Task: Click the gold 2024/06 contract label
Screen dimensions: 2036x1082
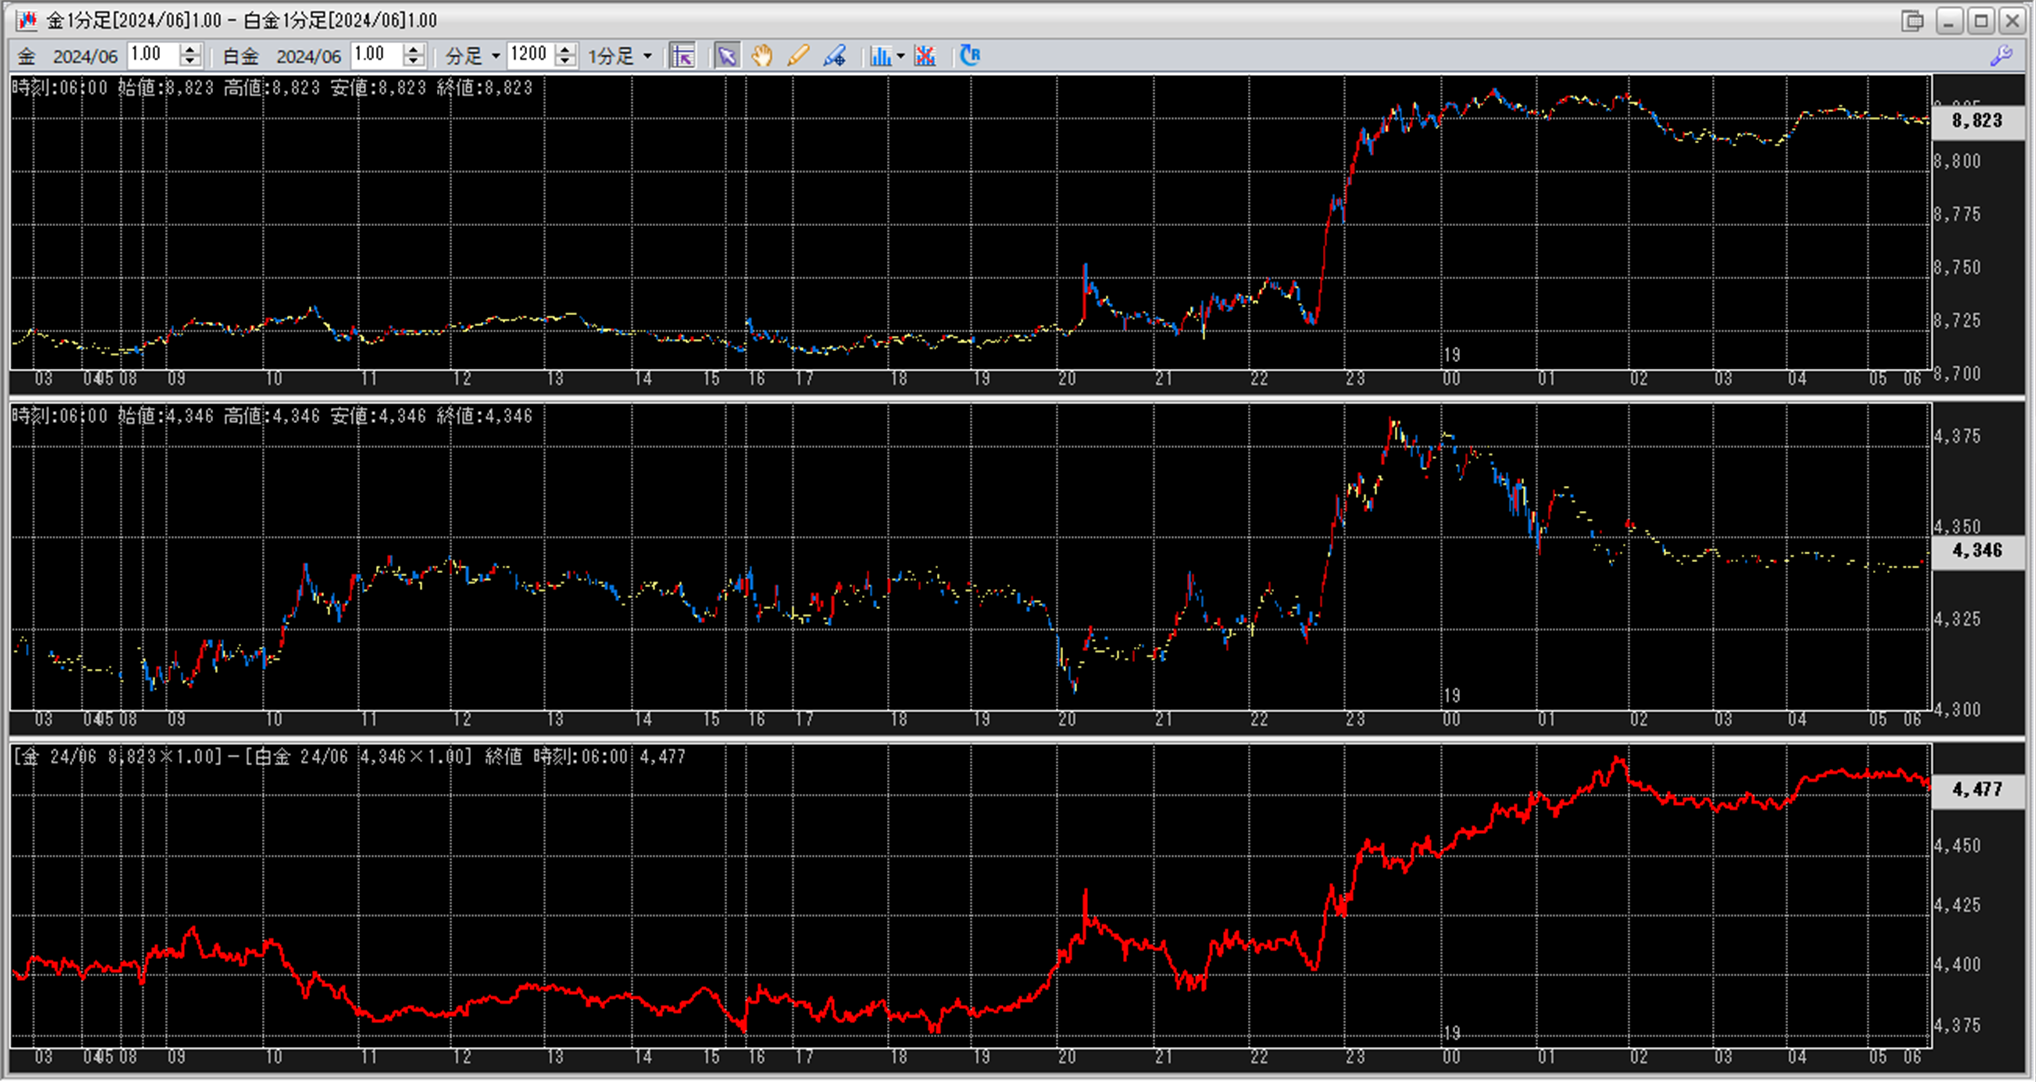Action: pos(85,57)
